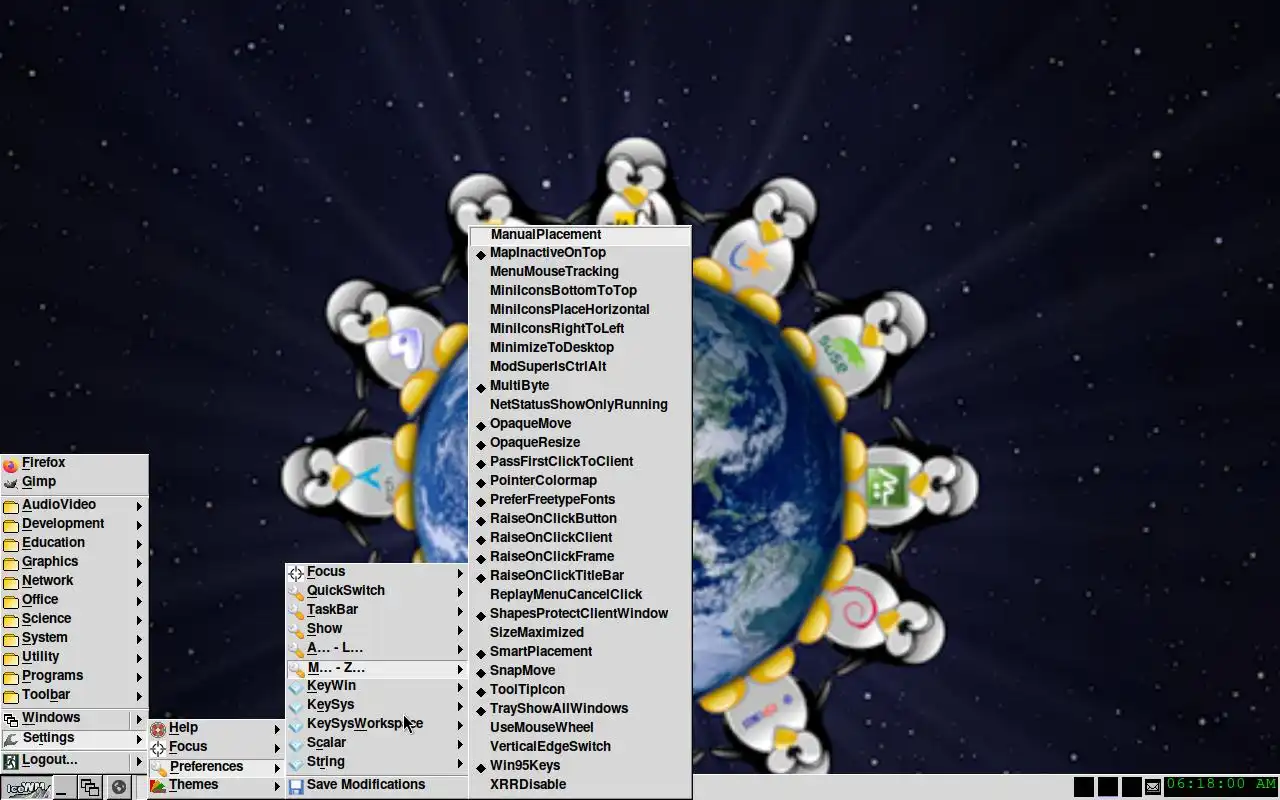Expand the Graphics submenu arrow
This screenshot has height=800, width=1280.
point(139,563)
